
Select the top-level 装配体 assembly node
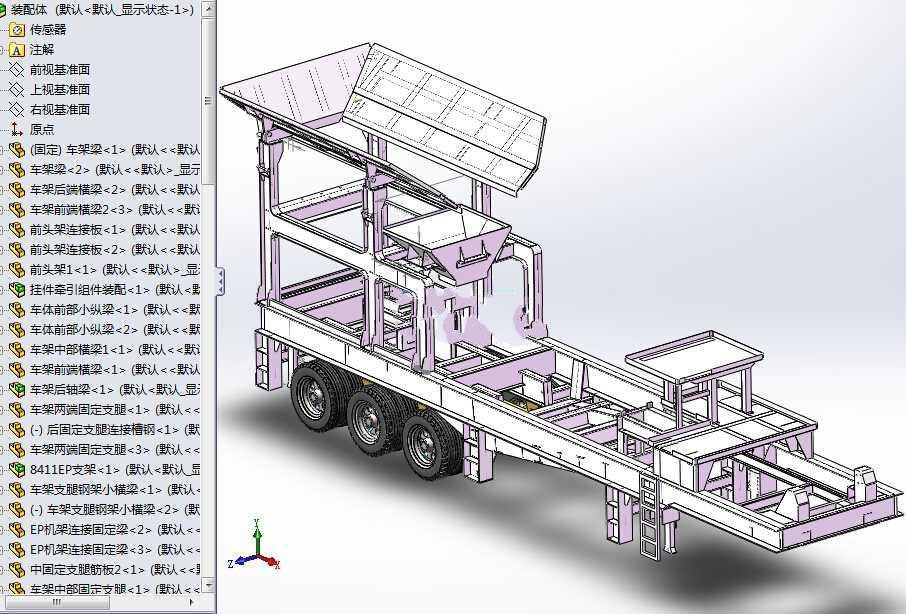click(99, 10)
